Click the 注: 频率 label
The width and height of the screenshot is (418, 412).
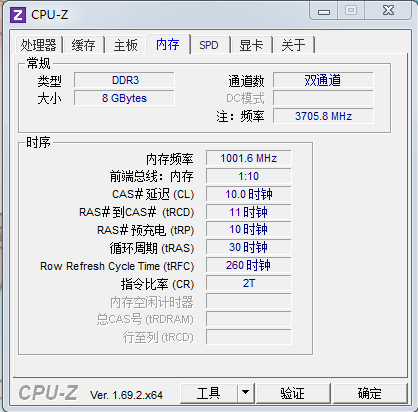pyautogui.click(x=240, y=116)
